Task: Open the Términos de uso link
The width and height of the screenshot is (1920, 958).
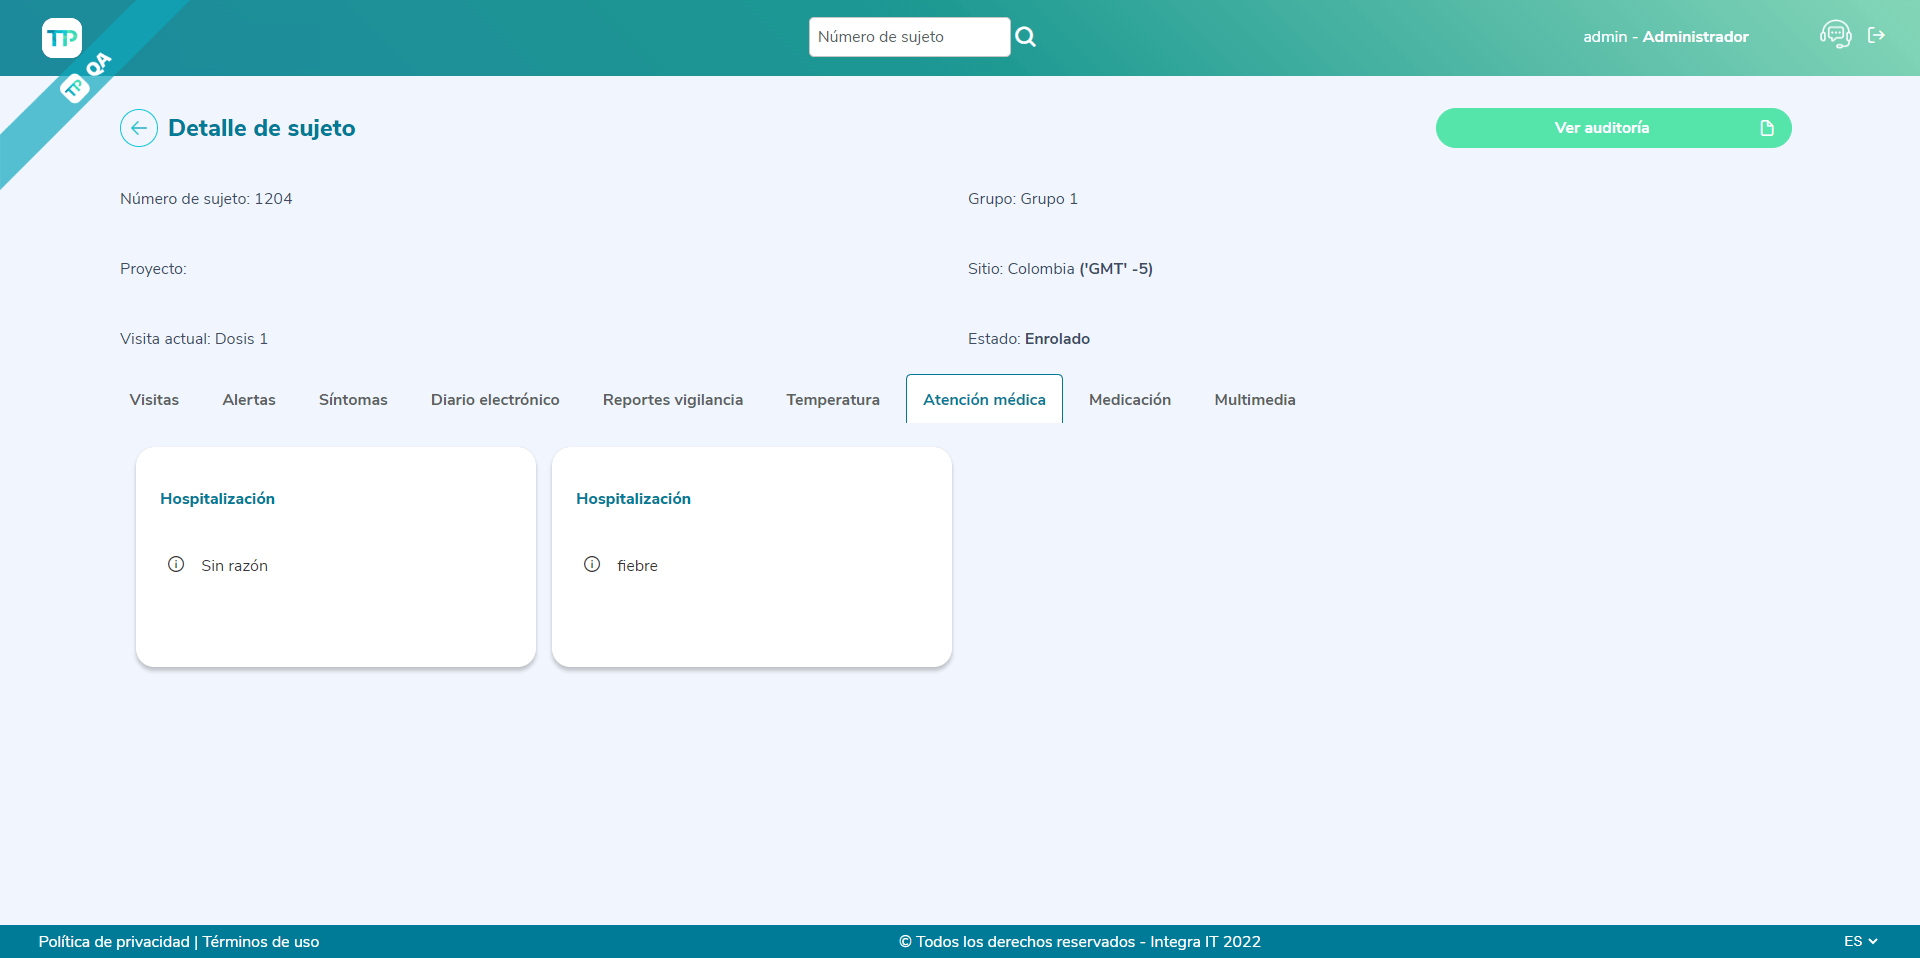Action: coord(261,941)
